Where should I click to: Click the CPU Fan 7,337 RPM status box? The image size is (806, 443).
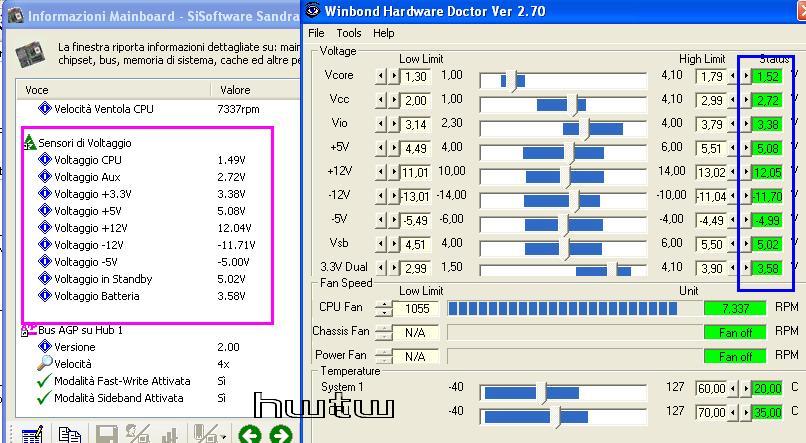(735, 308)
